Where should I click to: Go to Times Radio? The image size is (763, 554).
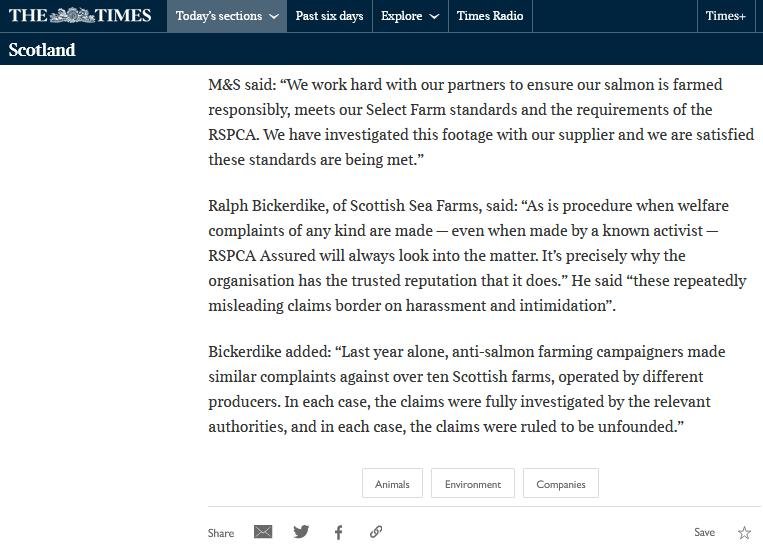[x=489, y=16]
